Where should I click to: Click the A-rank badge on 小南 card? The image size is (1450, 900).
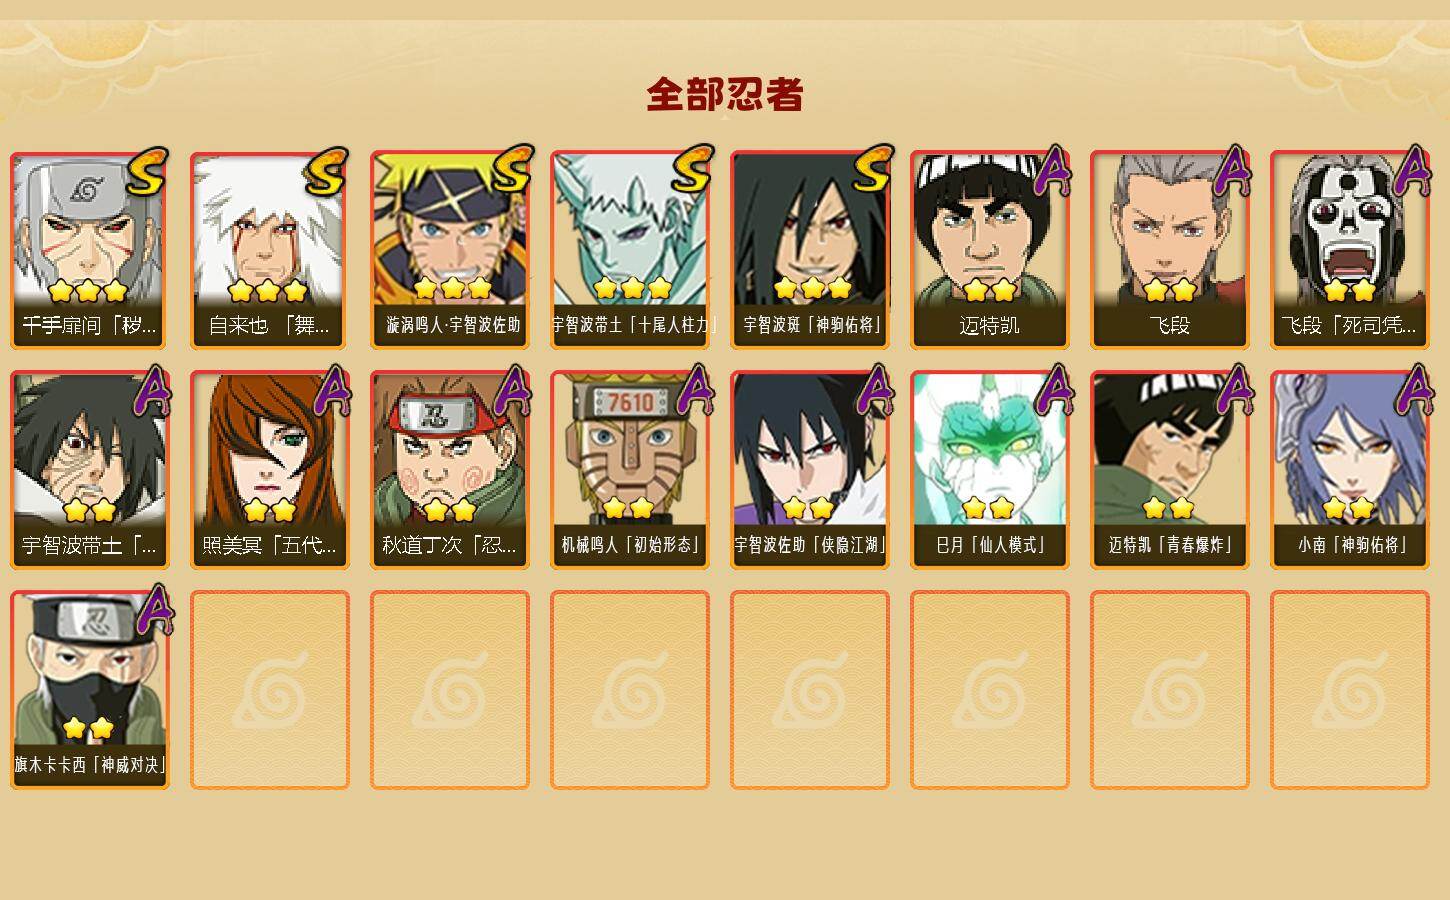(x=1411, y=390)
